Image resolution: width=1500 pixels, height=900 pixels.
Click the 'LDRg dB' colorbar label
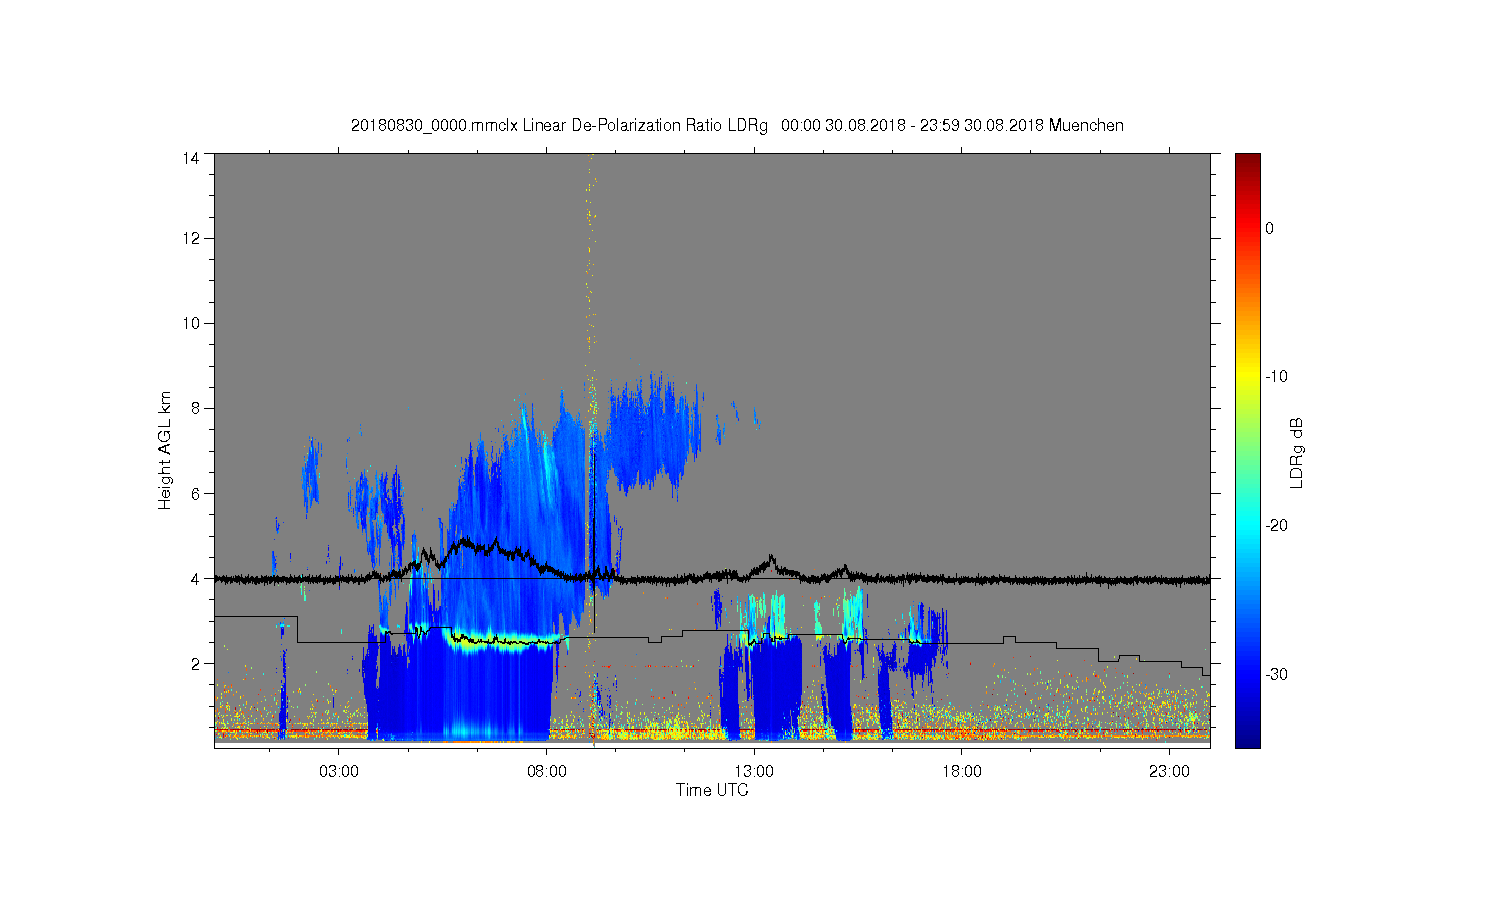click(x=1297, y=452)
